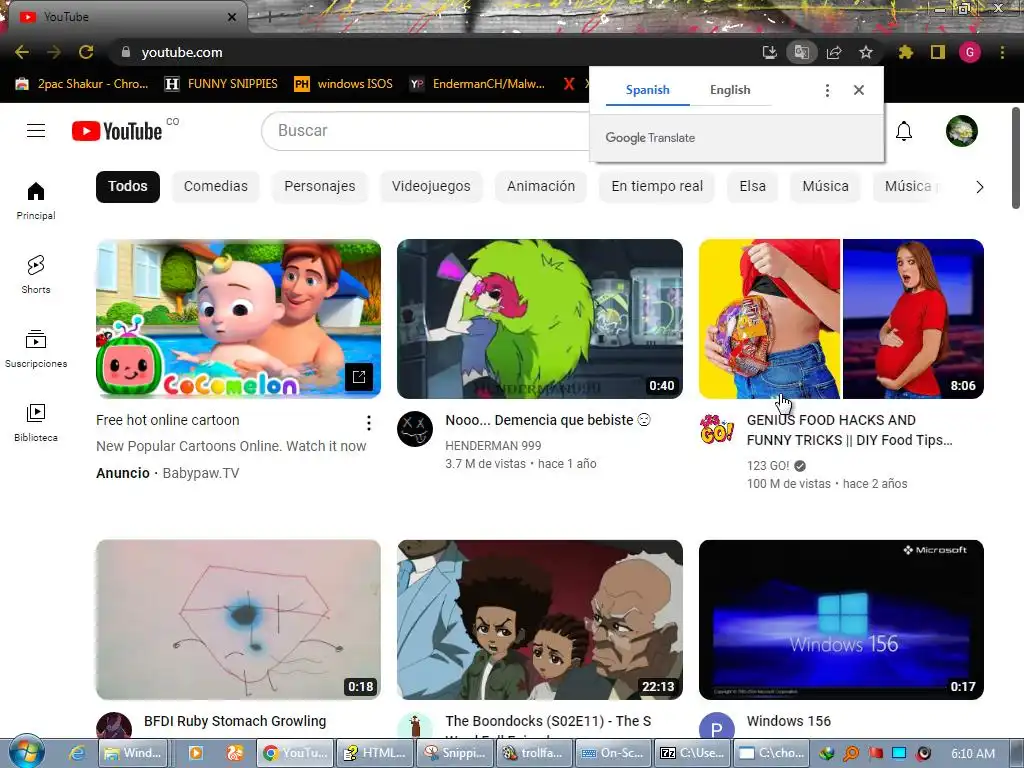The width and height of the screenshot is (1024, 768).
Task: Switch to the Snippi... taskbar window
Action: 455,753
